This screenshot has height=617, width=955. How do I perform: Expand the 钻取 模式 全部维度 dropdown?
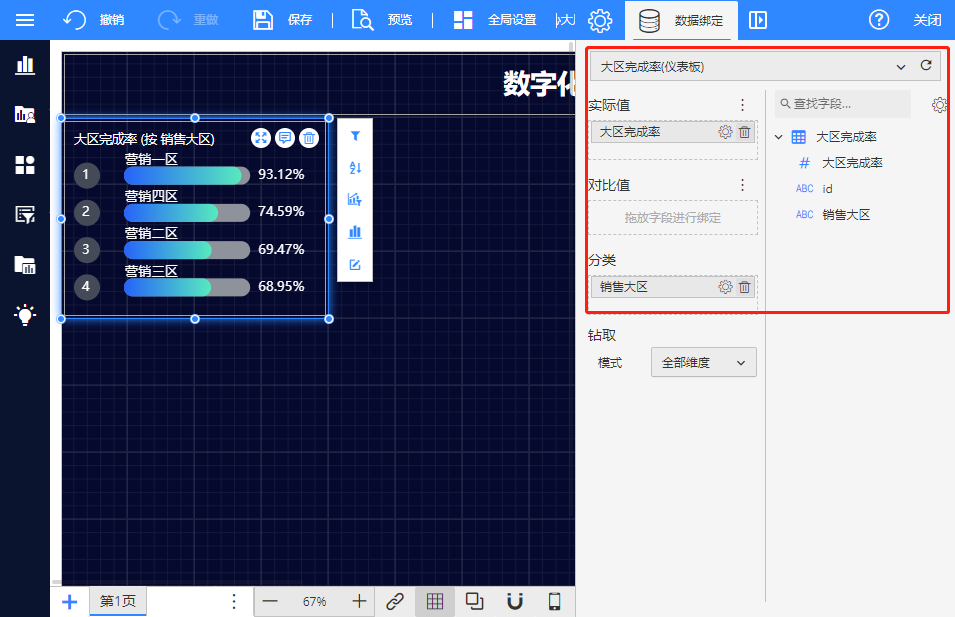tap(703, 363)
